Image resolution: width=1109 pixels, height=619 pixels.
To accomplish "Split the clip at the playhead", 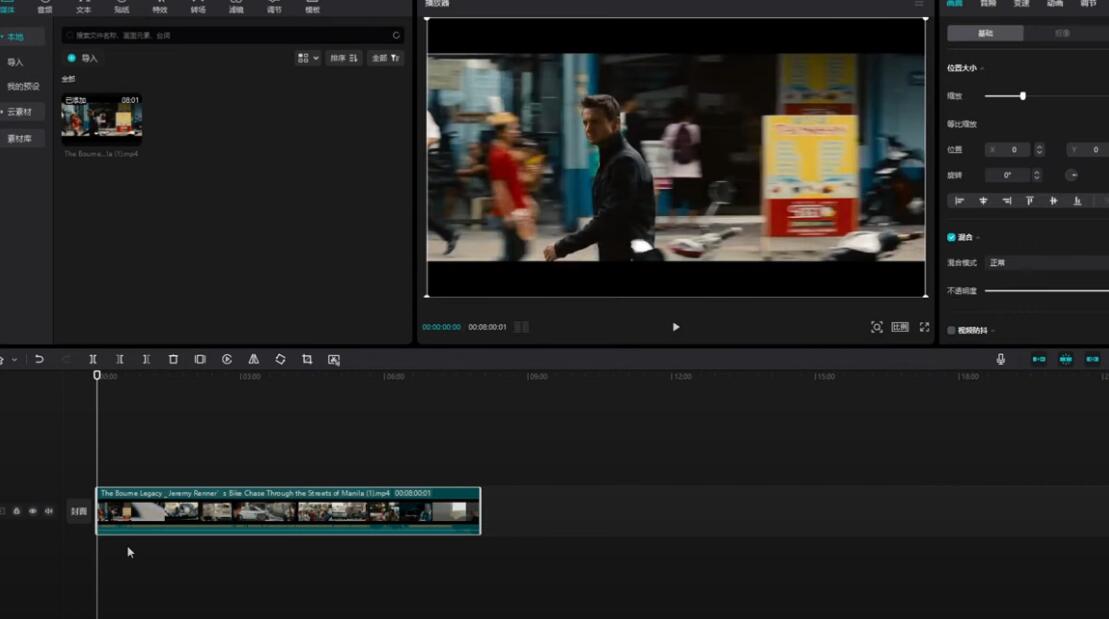I will coord(93,359).
